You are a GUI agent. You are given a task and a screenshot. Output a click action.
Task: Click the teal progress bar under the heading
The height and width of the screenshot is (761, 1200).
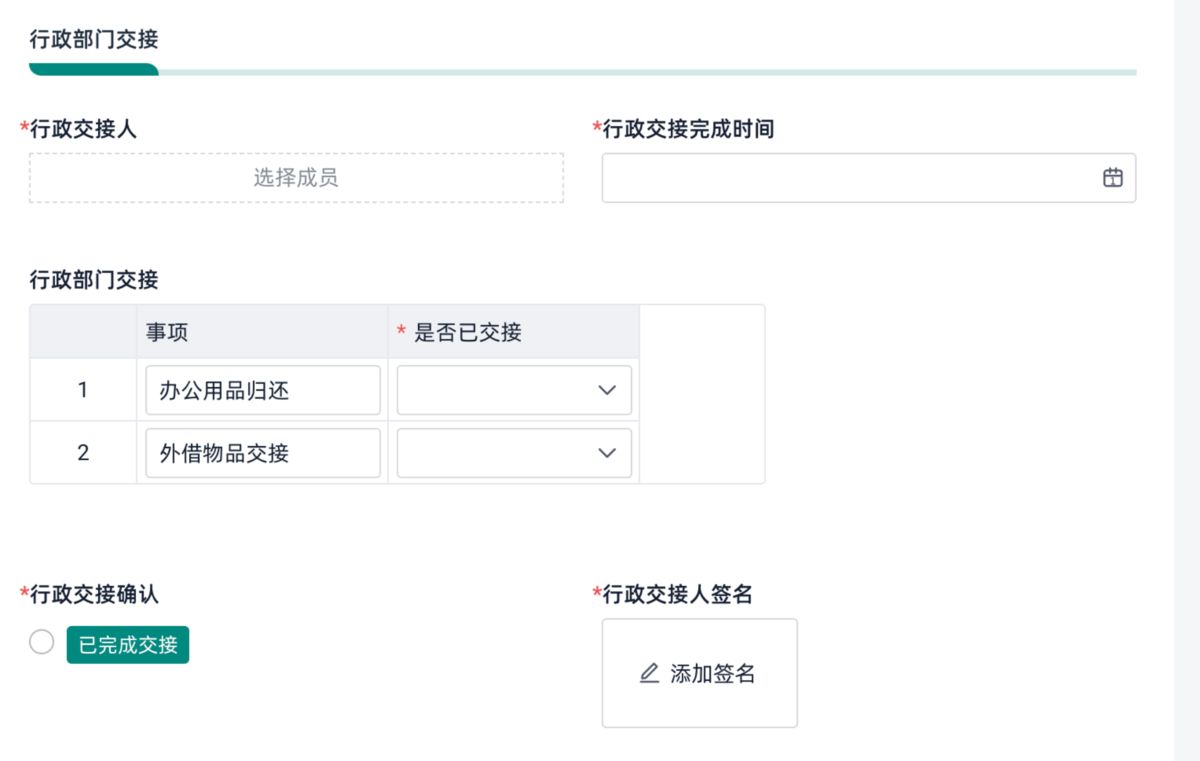[94, 70]
